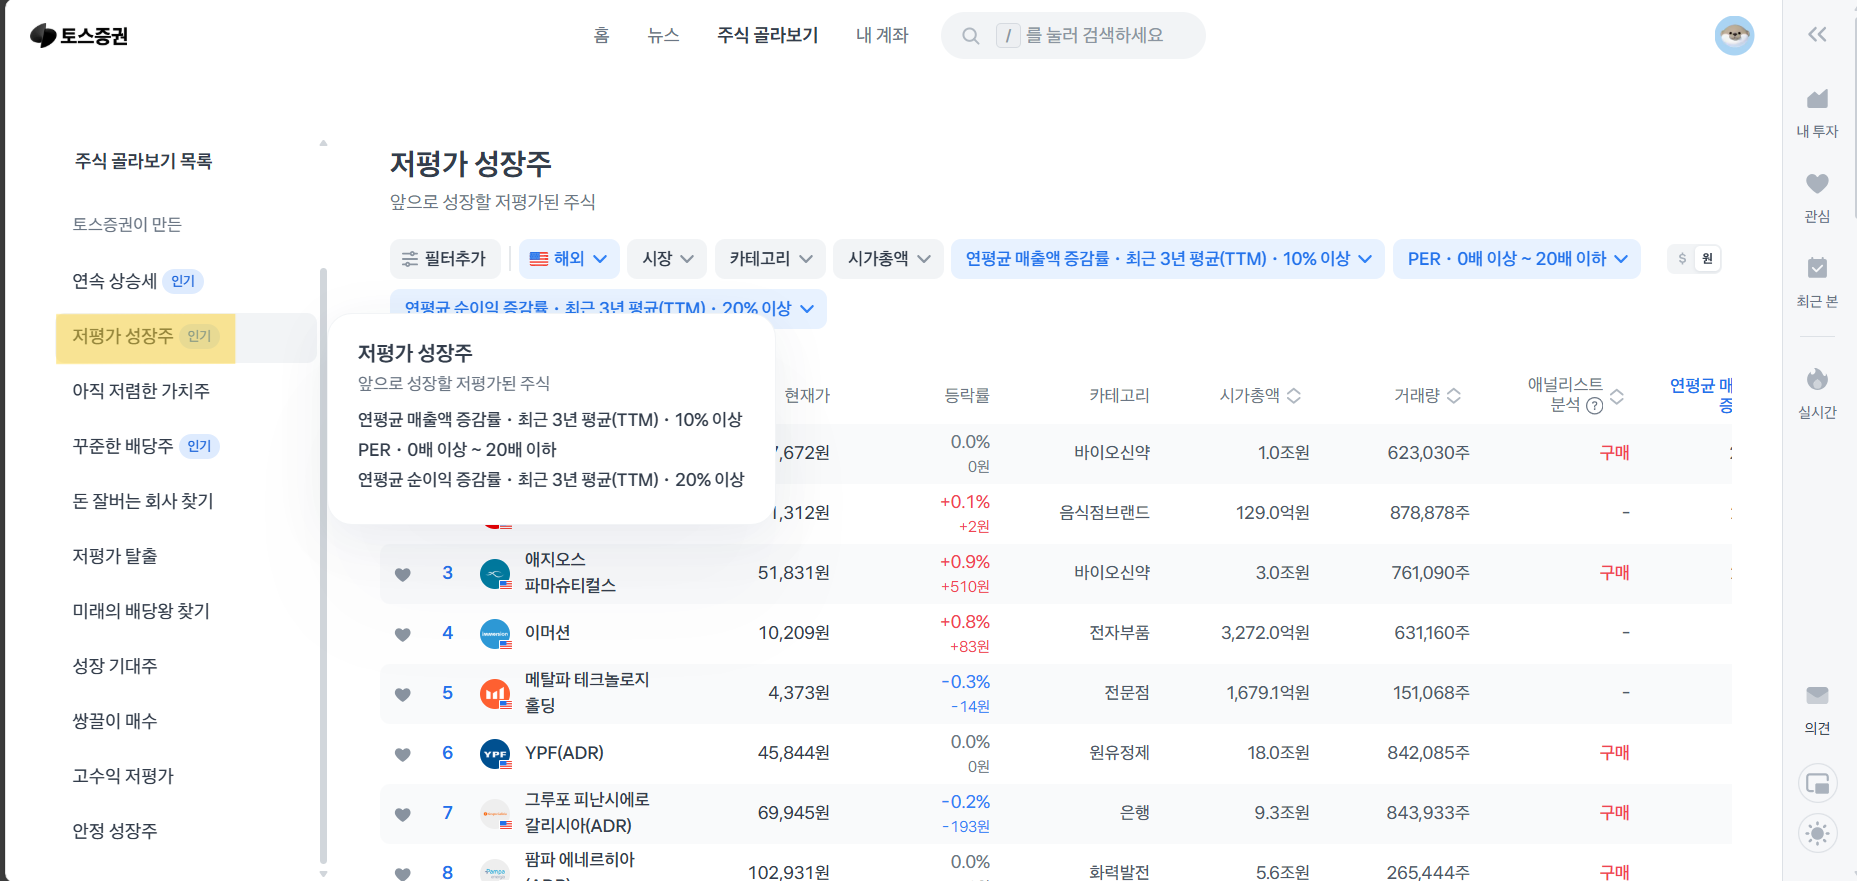
Task: Sort table by 거래량 column
Action: pos(1427,395)
